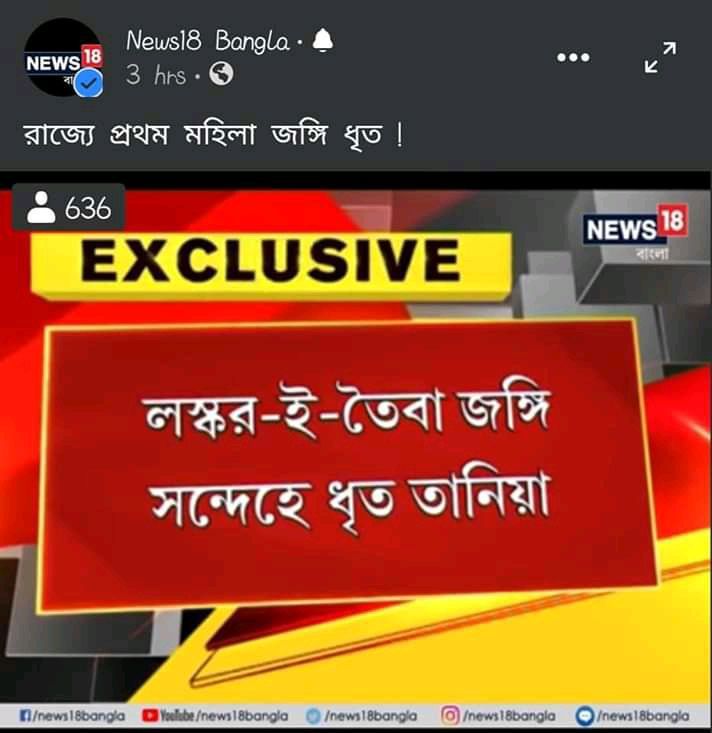Click the person viewers icon on video
This screenshot has height=733, width=712.
coord(41,207)
